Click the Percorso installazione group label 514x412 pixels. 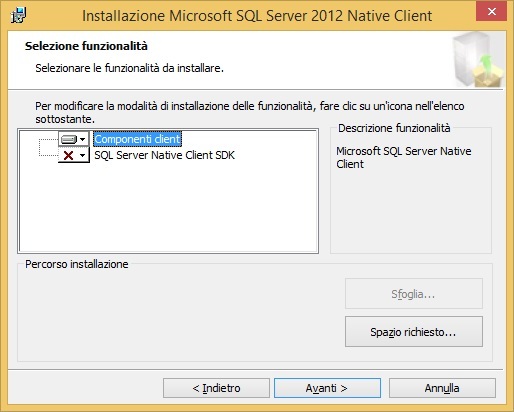(77, 264)
